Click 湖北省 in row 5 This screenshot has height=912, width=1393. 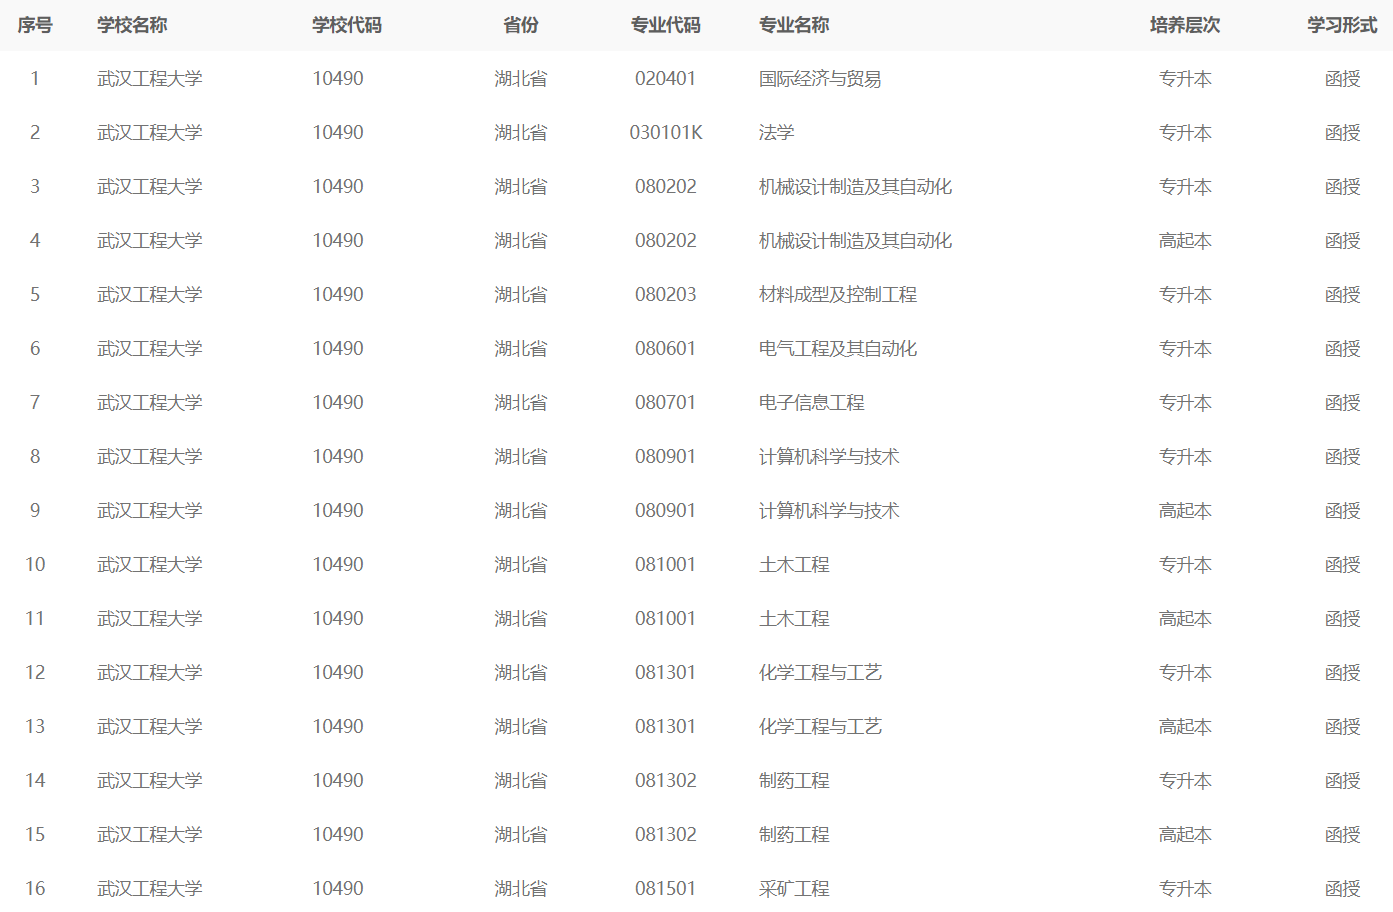521,295
